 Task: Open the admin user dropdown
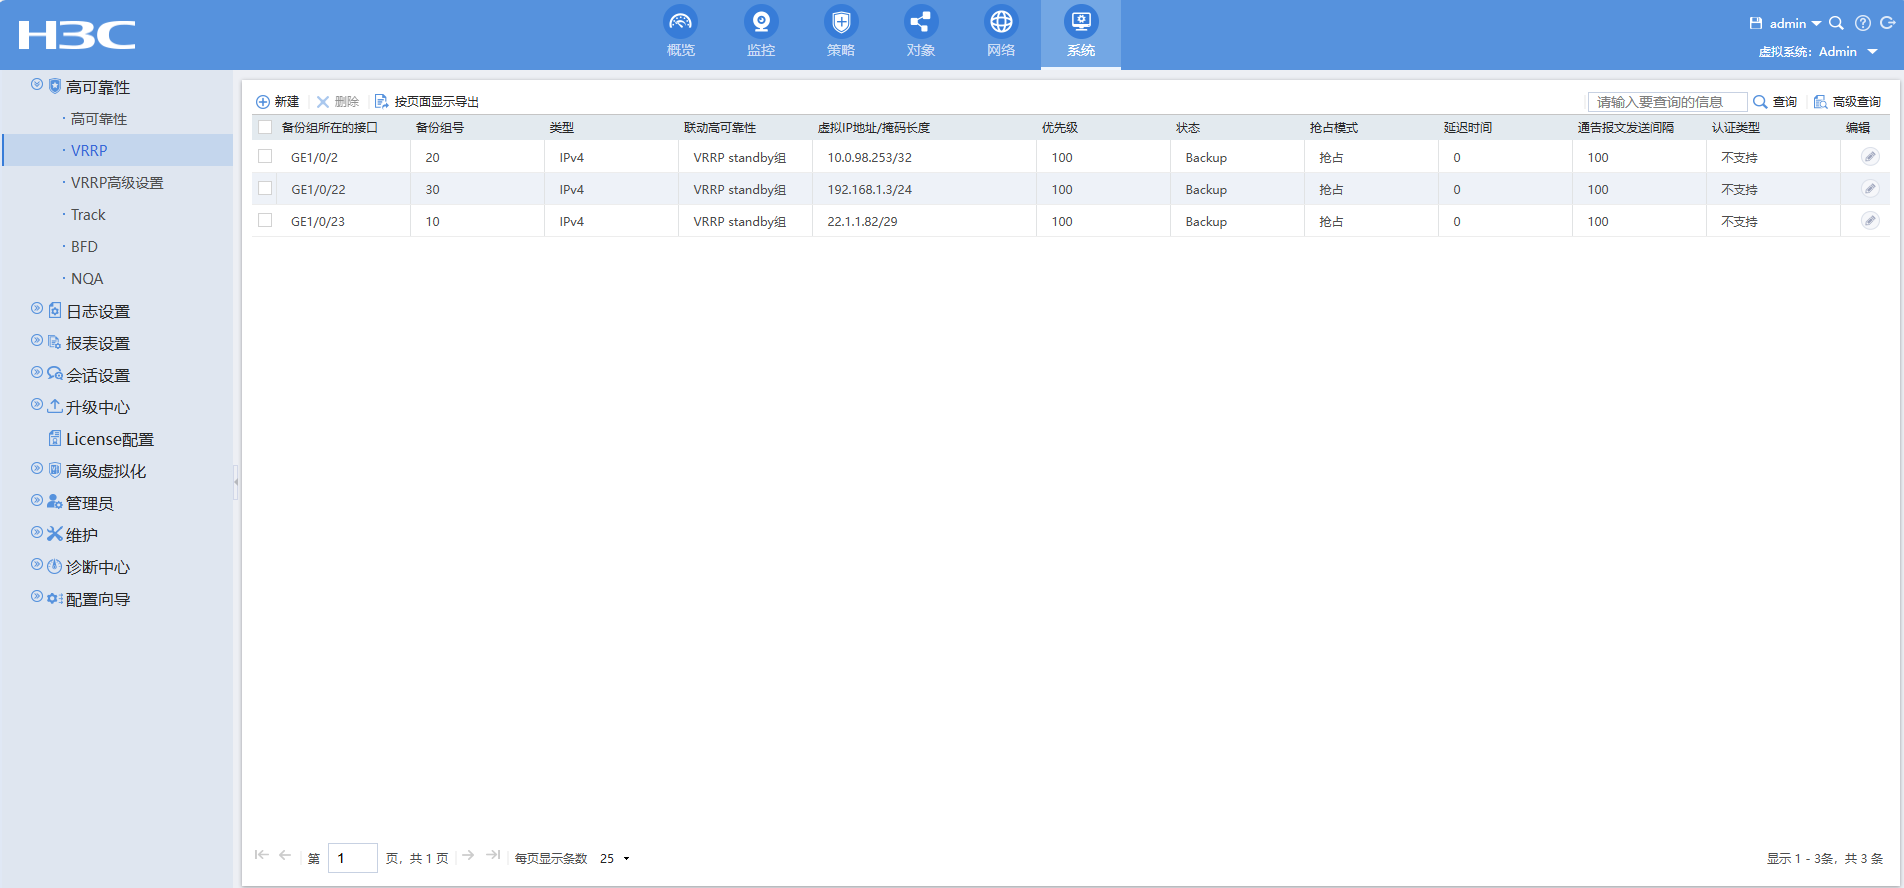(x=1795, y=23)
